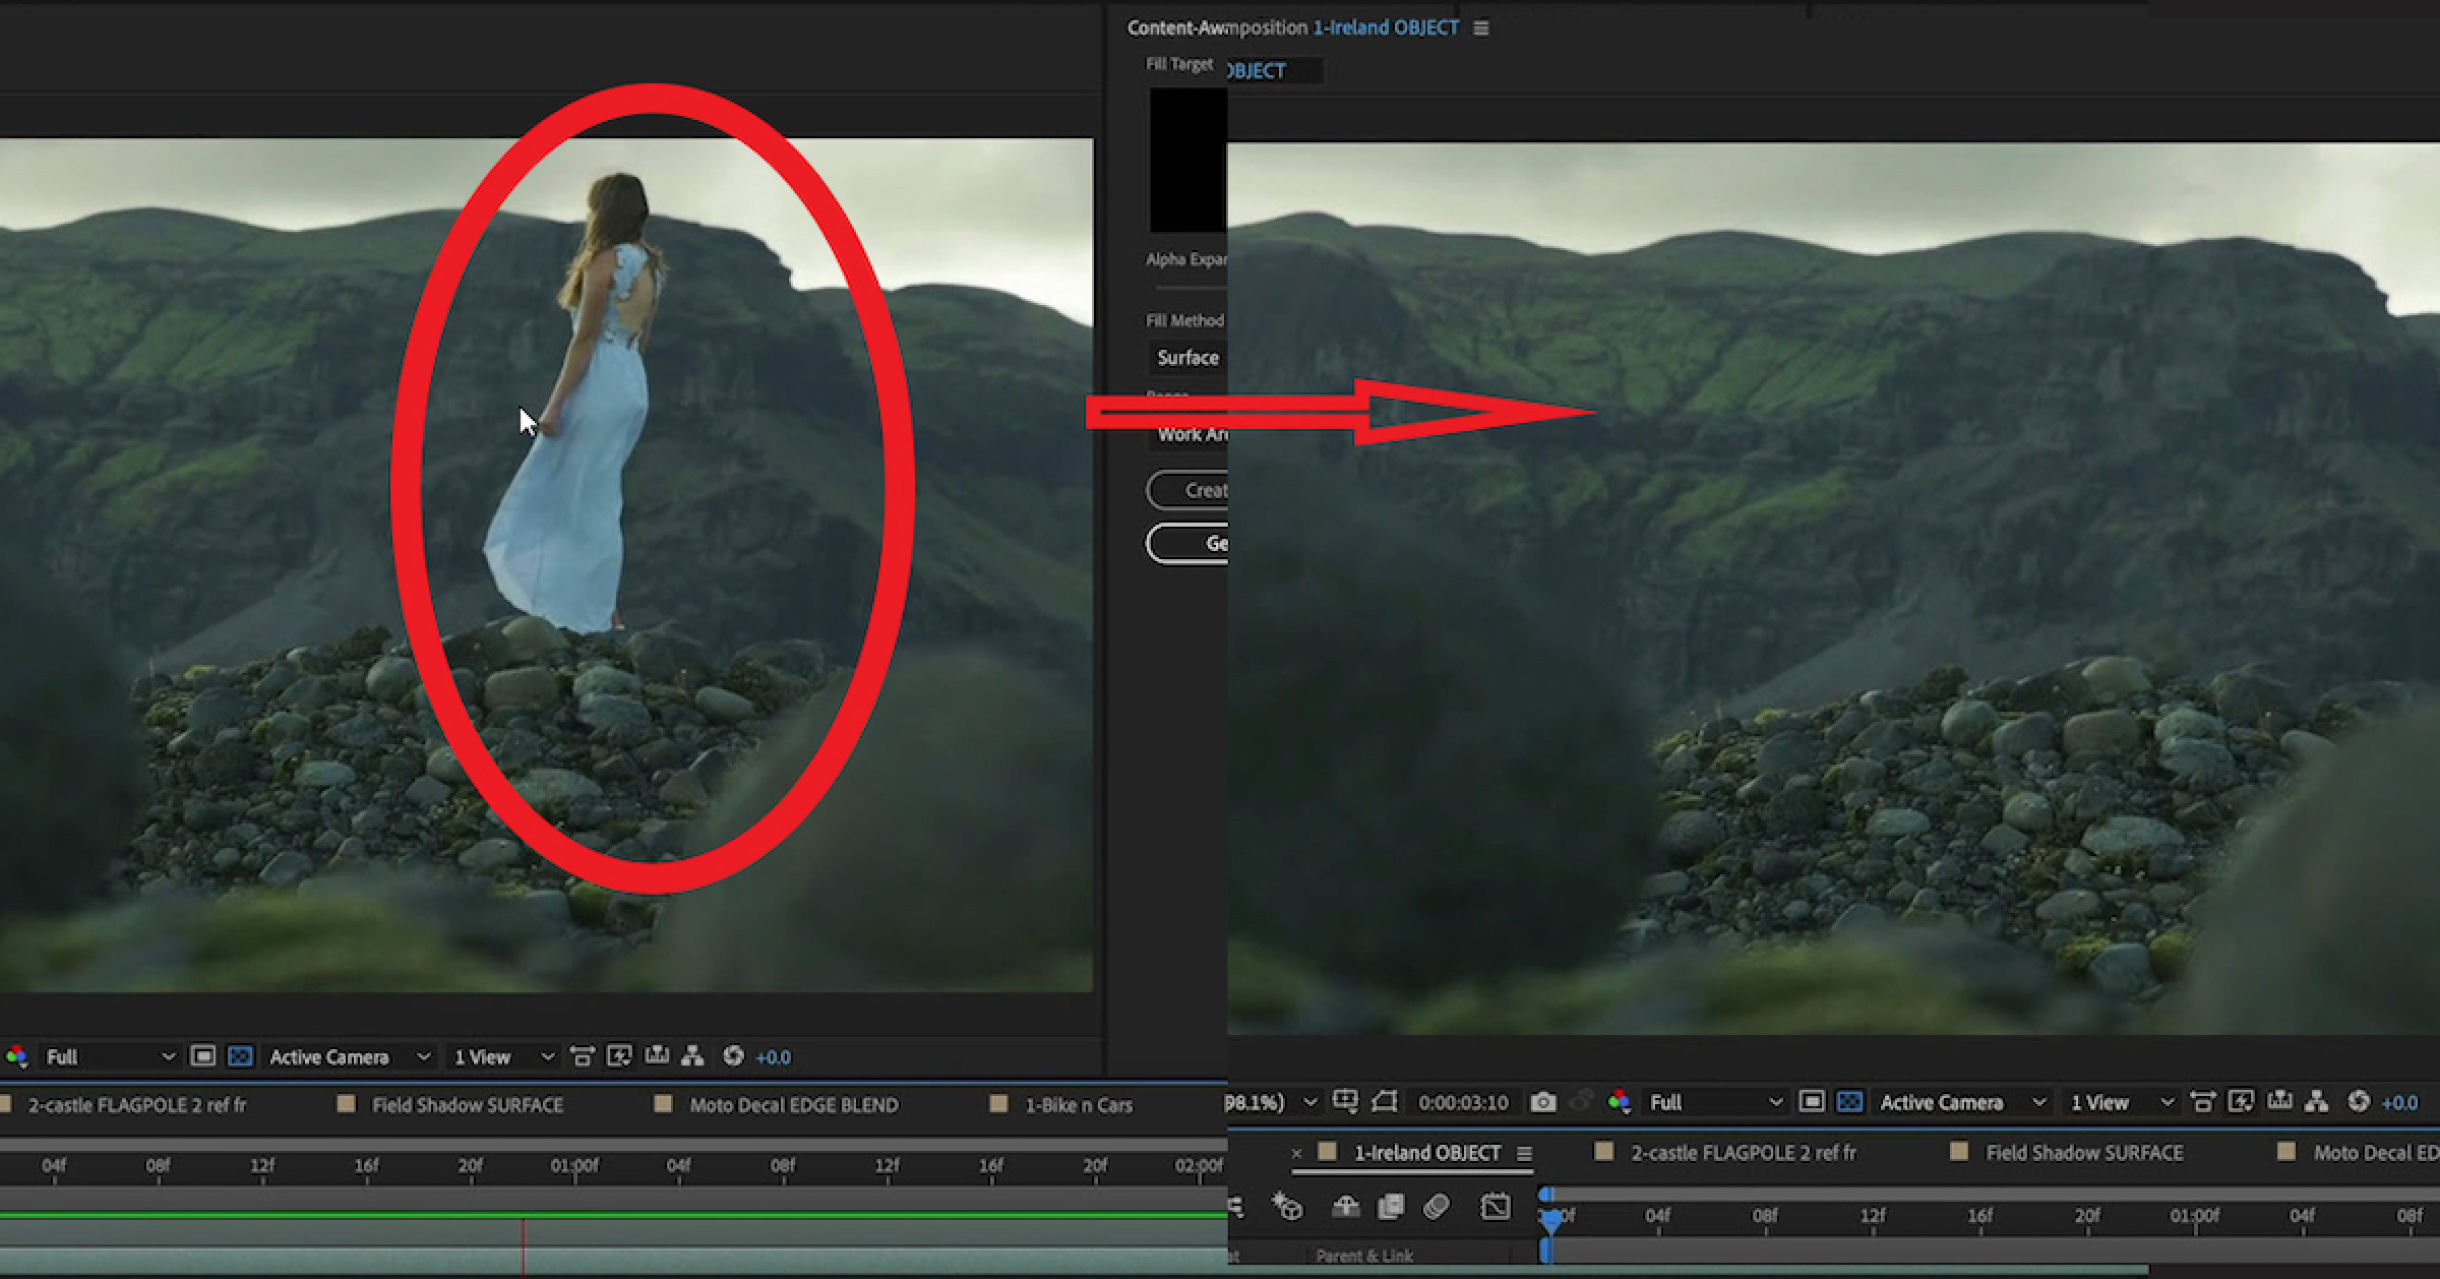
Task: Click the 1-Ireland OBJECT composition name at top
Action: coord(1385,28)
